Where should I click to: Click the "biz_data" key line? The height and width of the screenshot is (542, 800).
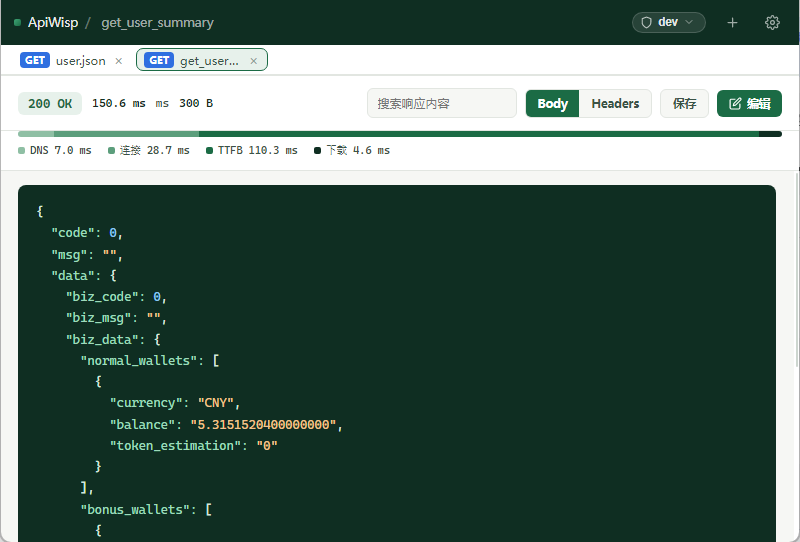tap(113, 339)
